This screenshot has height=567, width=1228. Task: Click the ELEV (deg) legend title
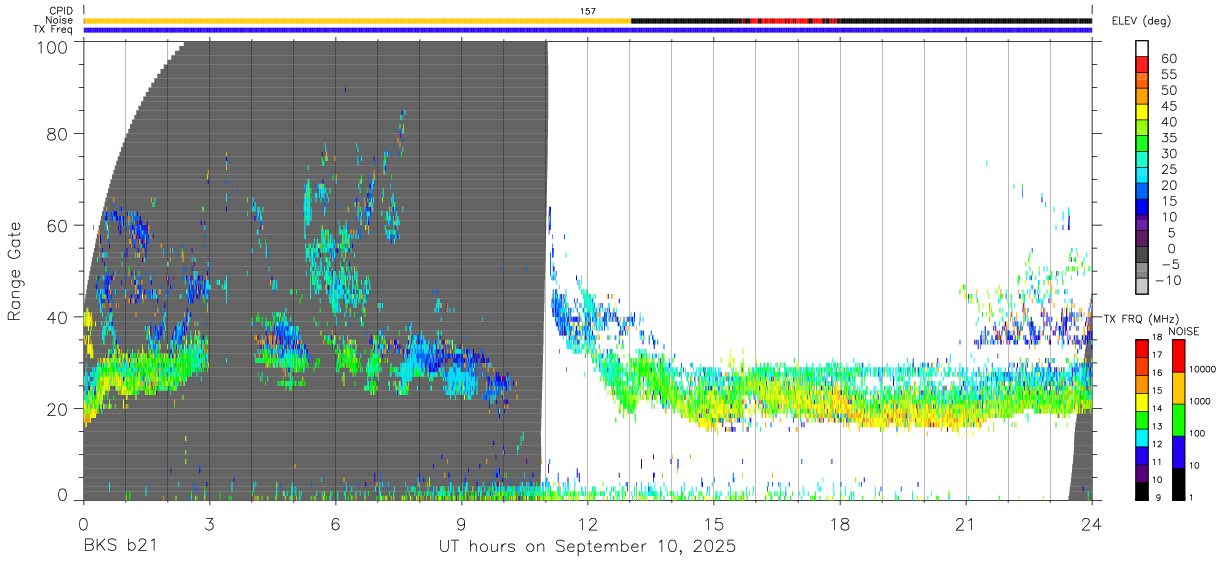[1142, 20]
